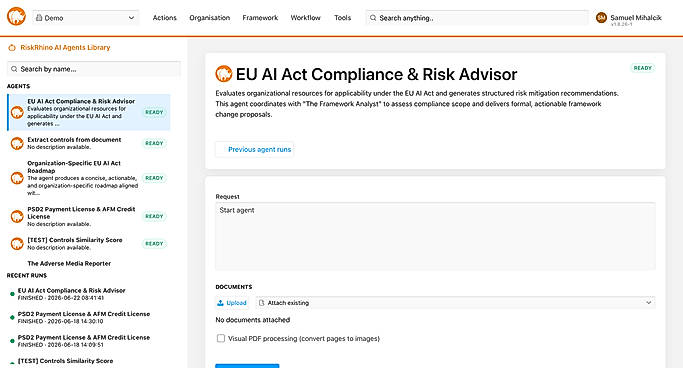Open the finished EU AI Act Compliance recent run
The image size is (683, 368).
pos(71,294)
